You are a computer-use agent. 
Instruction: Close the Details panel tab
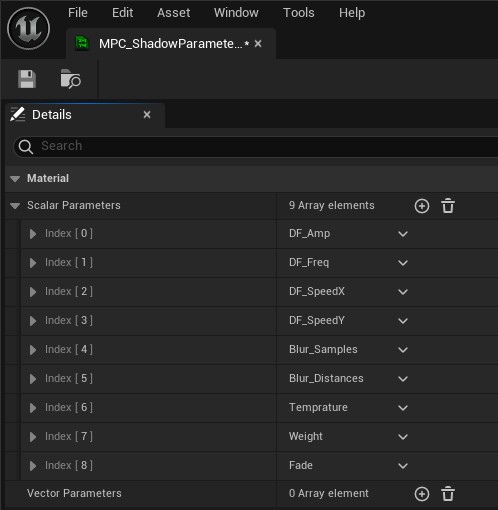[147, 115]
